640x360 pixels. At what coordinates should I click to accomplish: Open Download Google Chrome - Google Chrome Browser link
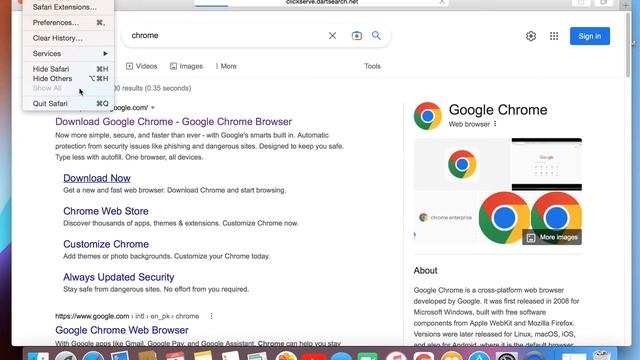pos(173,122)
